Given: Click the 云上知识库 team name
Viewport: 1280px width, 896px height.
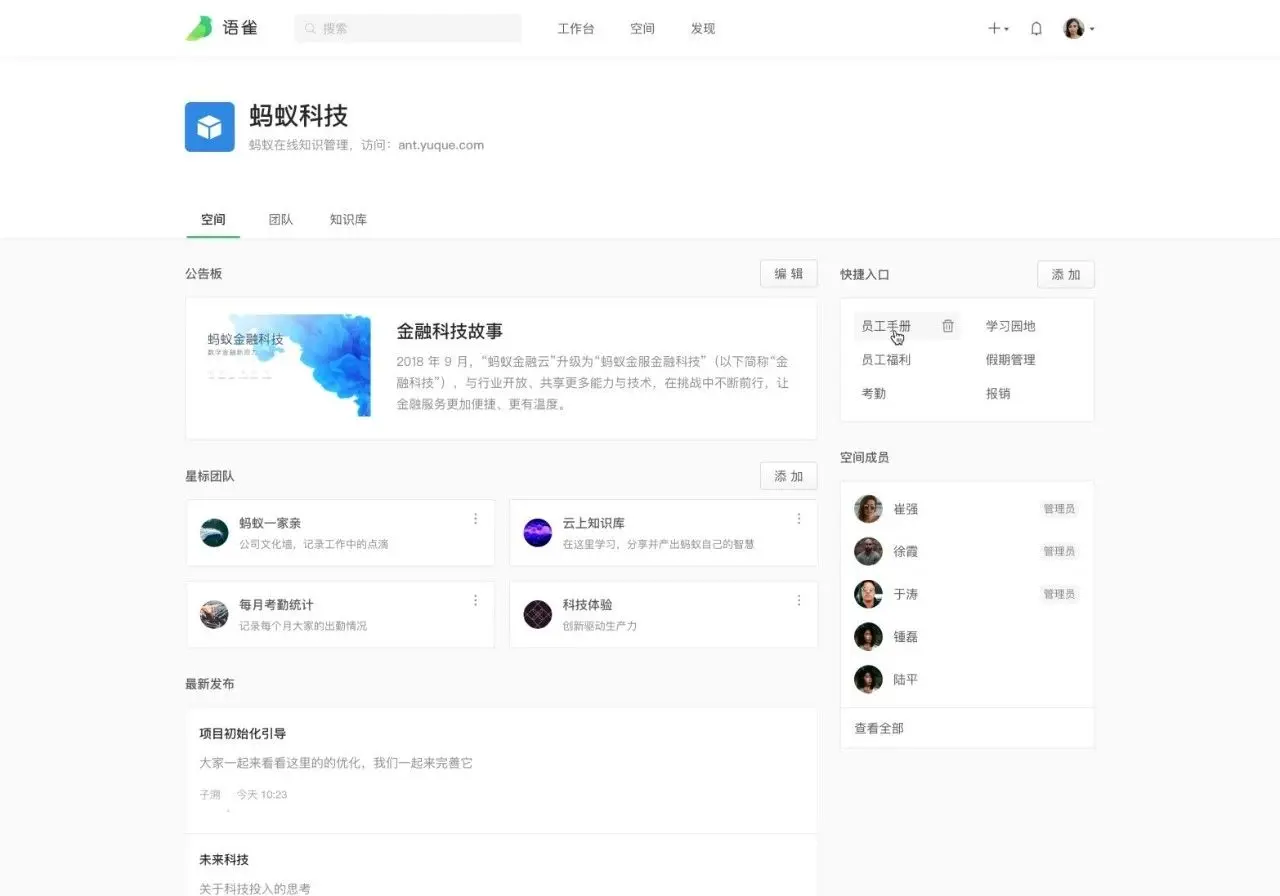Looking at the screenshot, I should (594, 523).
